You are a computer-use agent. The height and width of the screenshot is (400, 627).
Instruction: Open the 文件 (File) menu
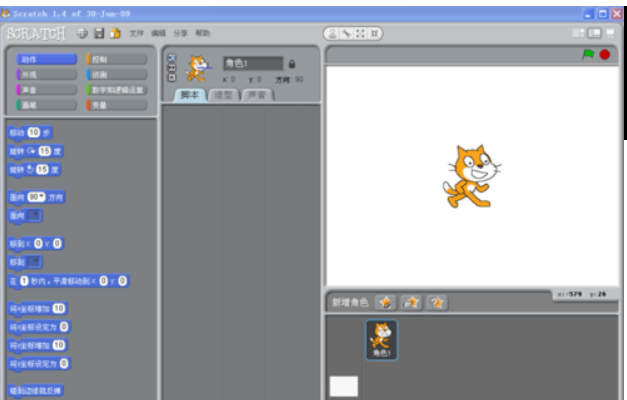pyautogui.click(x=136, y=33)
